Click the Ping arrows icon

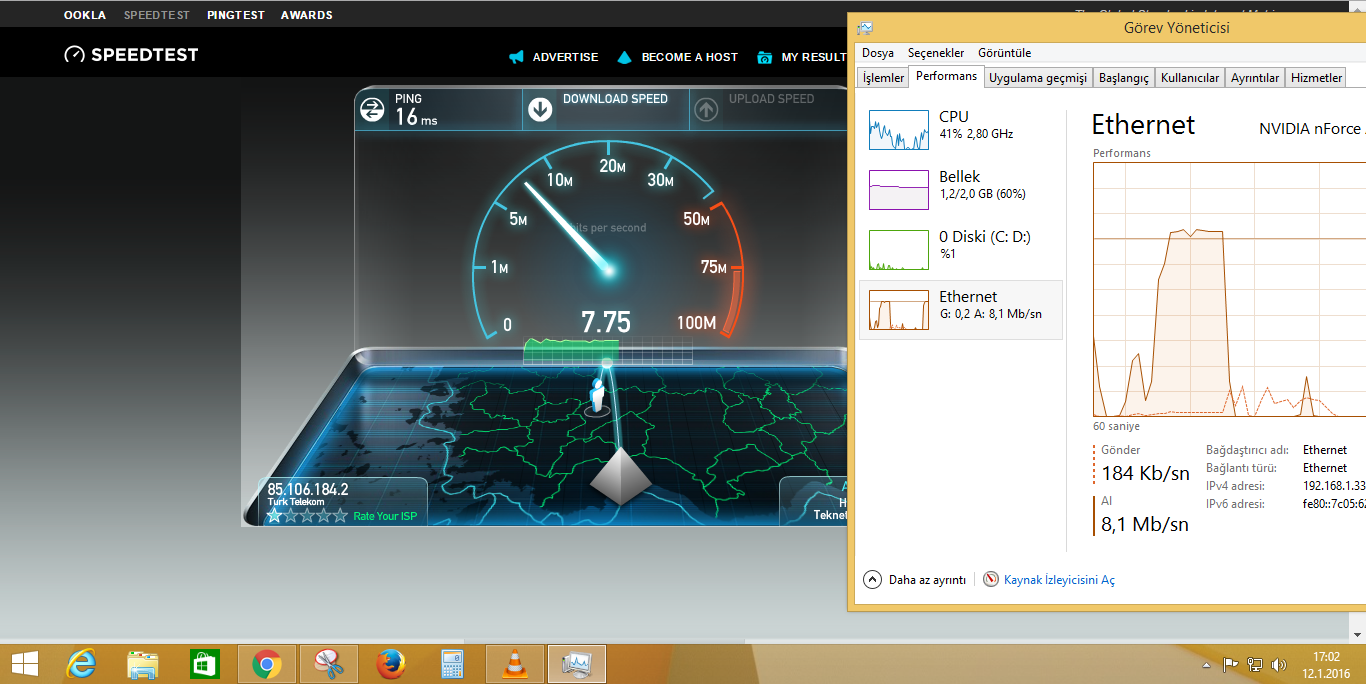tap(373, 109)
